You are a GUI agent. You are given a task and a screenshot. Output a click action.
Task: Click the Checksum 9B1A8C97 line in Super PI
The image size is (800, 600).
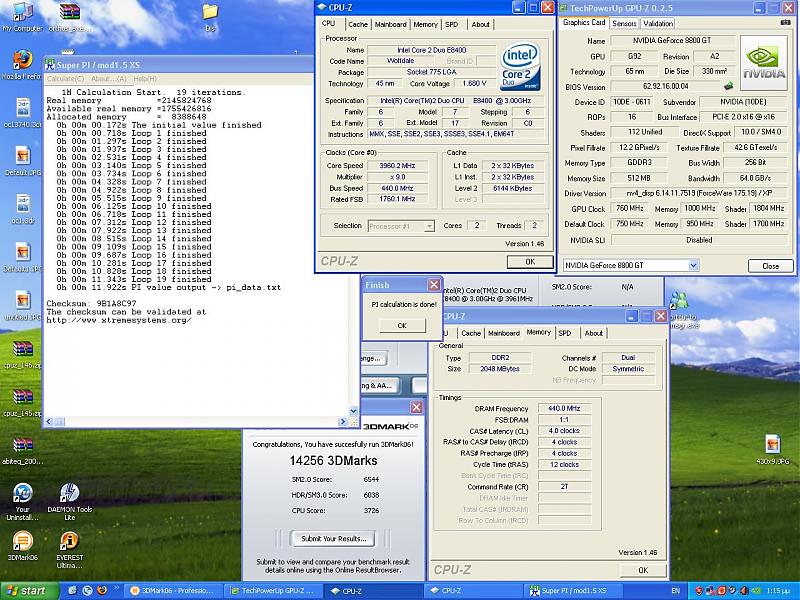(x=91, y=304)
